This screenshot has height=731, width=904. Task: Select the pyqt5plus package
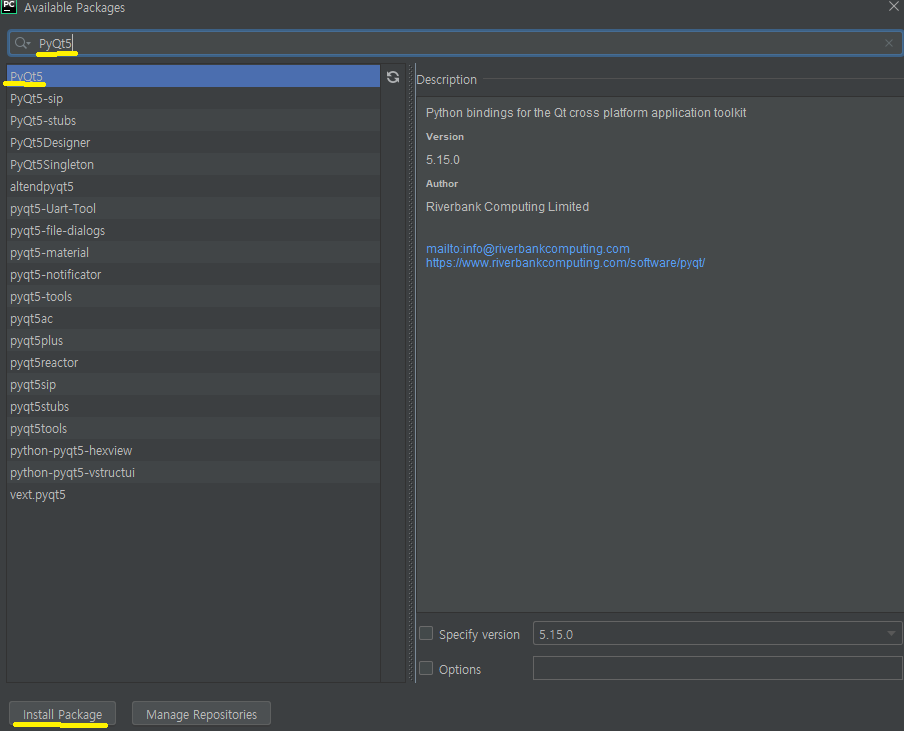click(193, 340)
